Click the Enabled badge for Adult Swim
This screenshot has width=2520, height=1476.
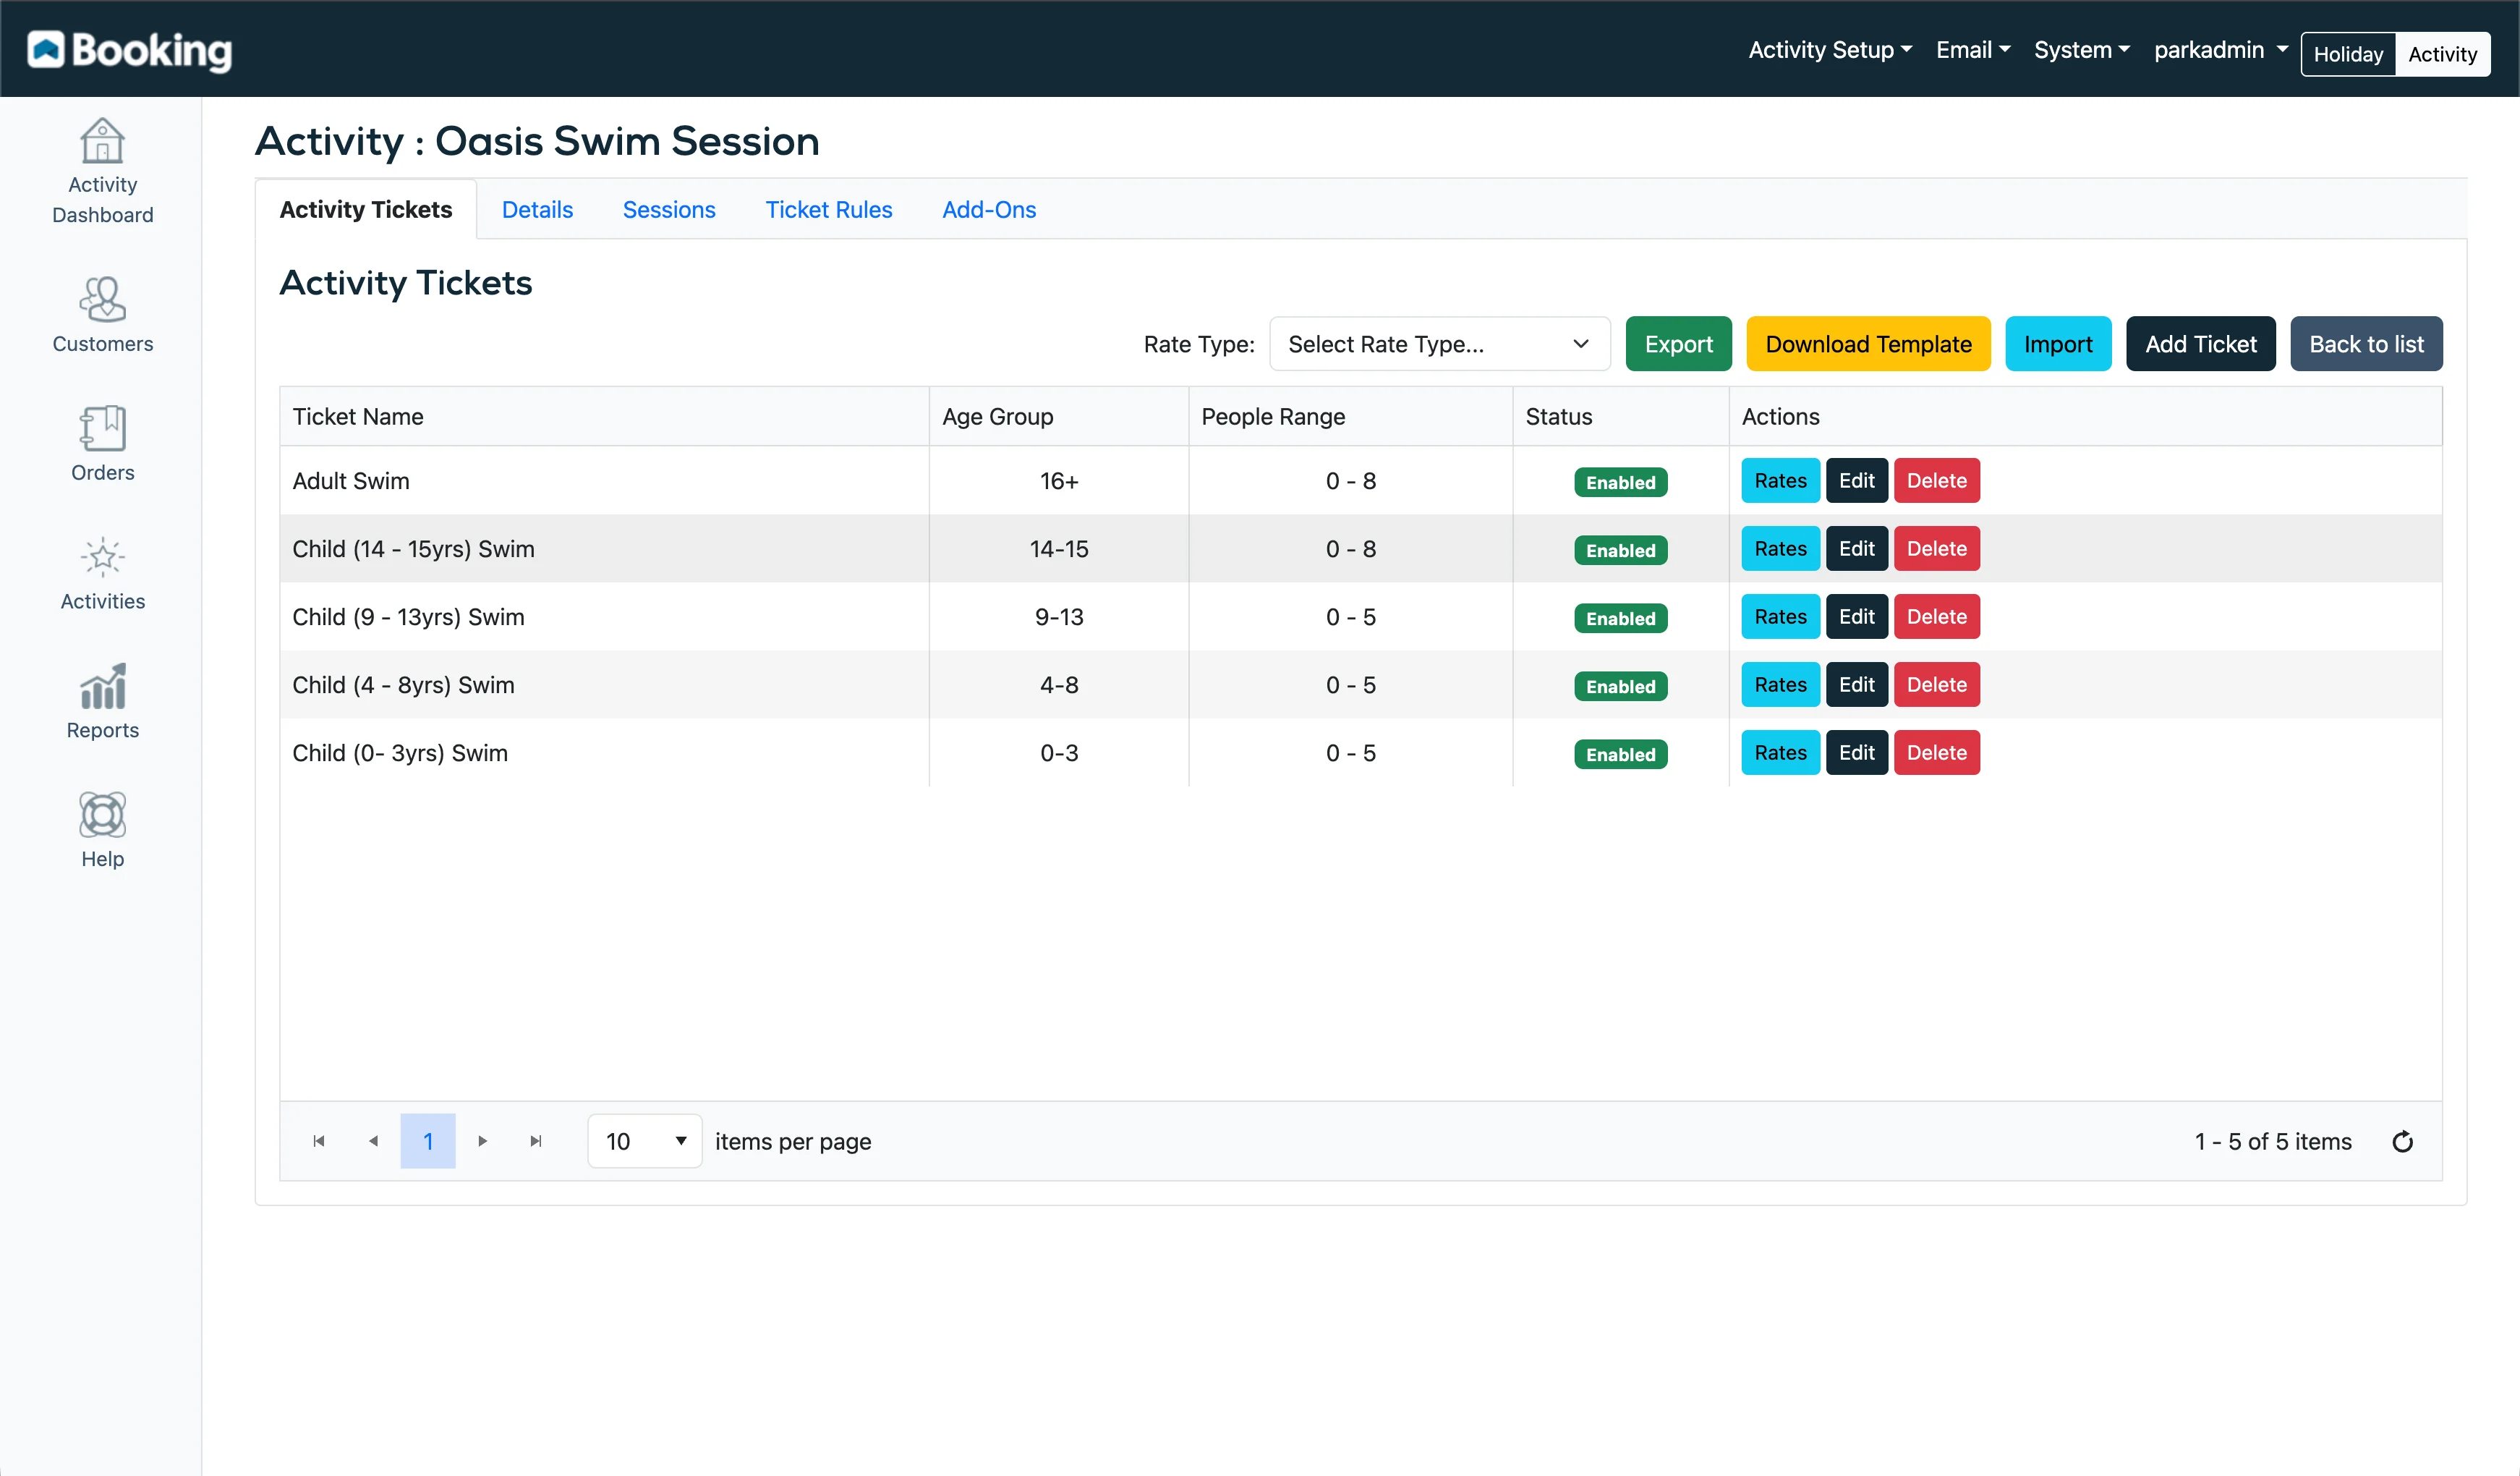(1620, 482)
